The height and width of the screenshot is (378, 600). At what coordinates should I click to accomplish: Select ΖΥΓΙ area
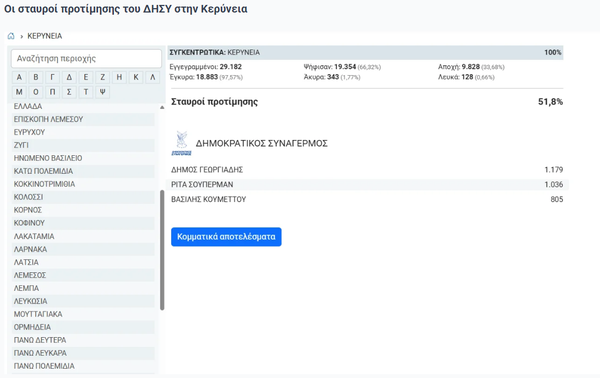coord(83,145)
